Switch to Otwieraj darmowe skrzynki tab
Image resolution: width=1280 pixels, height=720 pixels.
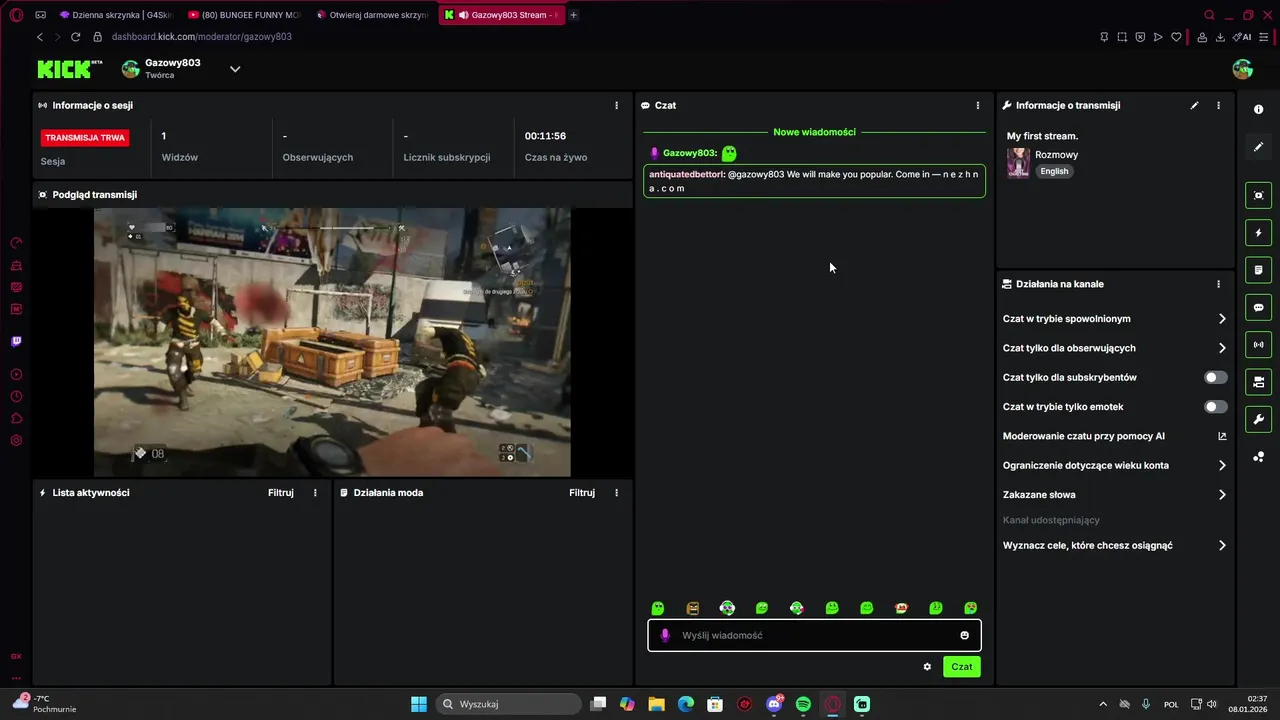pyautogui.click(x=372, y=15)
